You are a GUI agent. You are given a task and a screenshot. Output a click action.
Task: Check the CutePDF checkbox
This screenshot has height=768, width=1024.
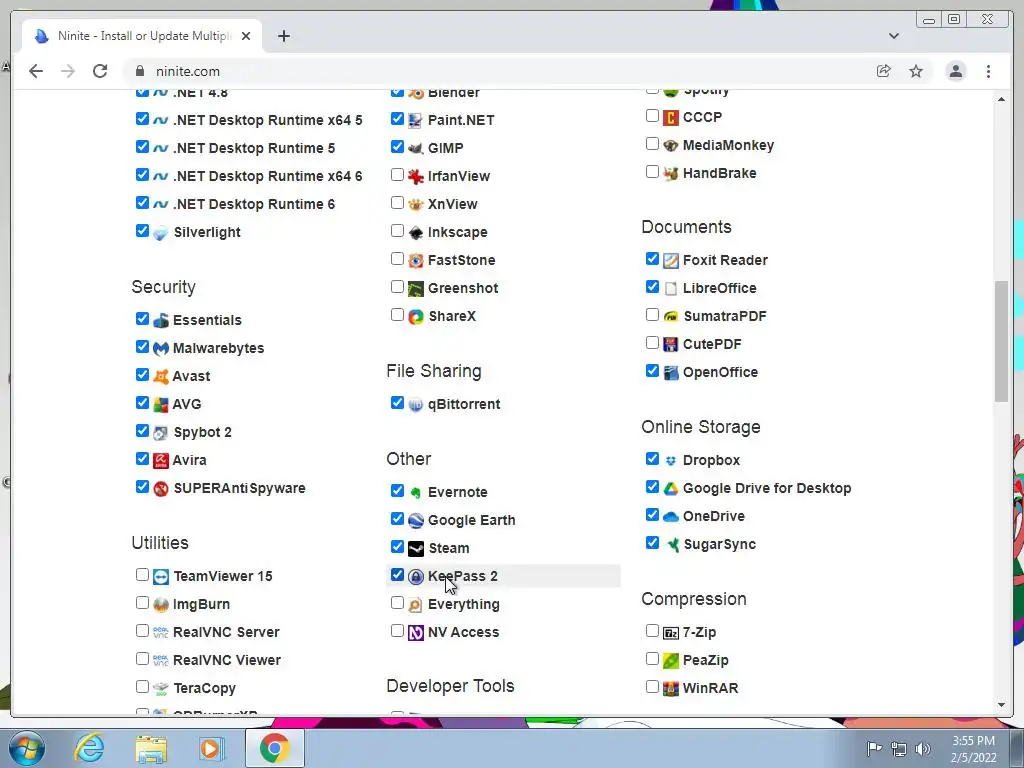click(x=652, y=343)
